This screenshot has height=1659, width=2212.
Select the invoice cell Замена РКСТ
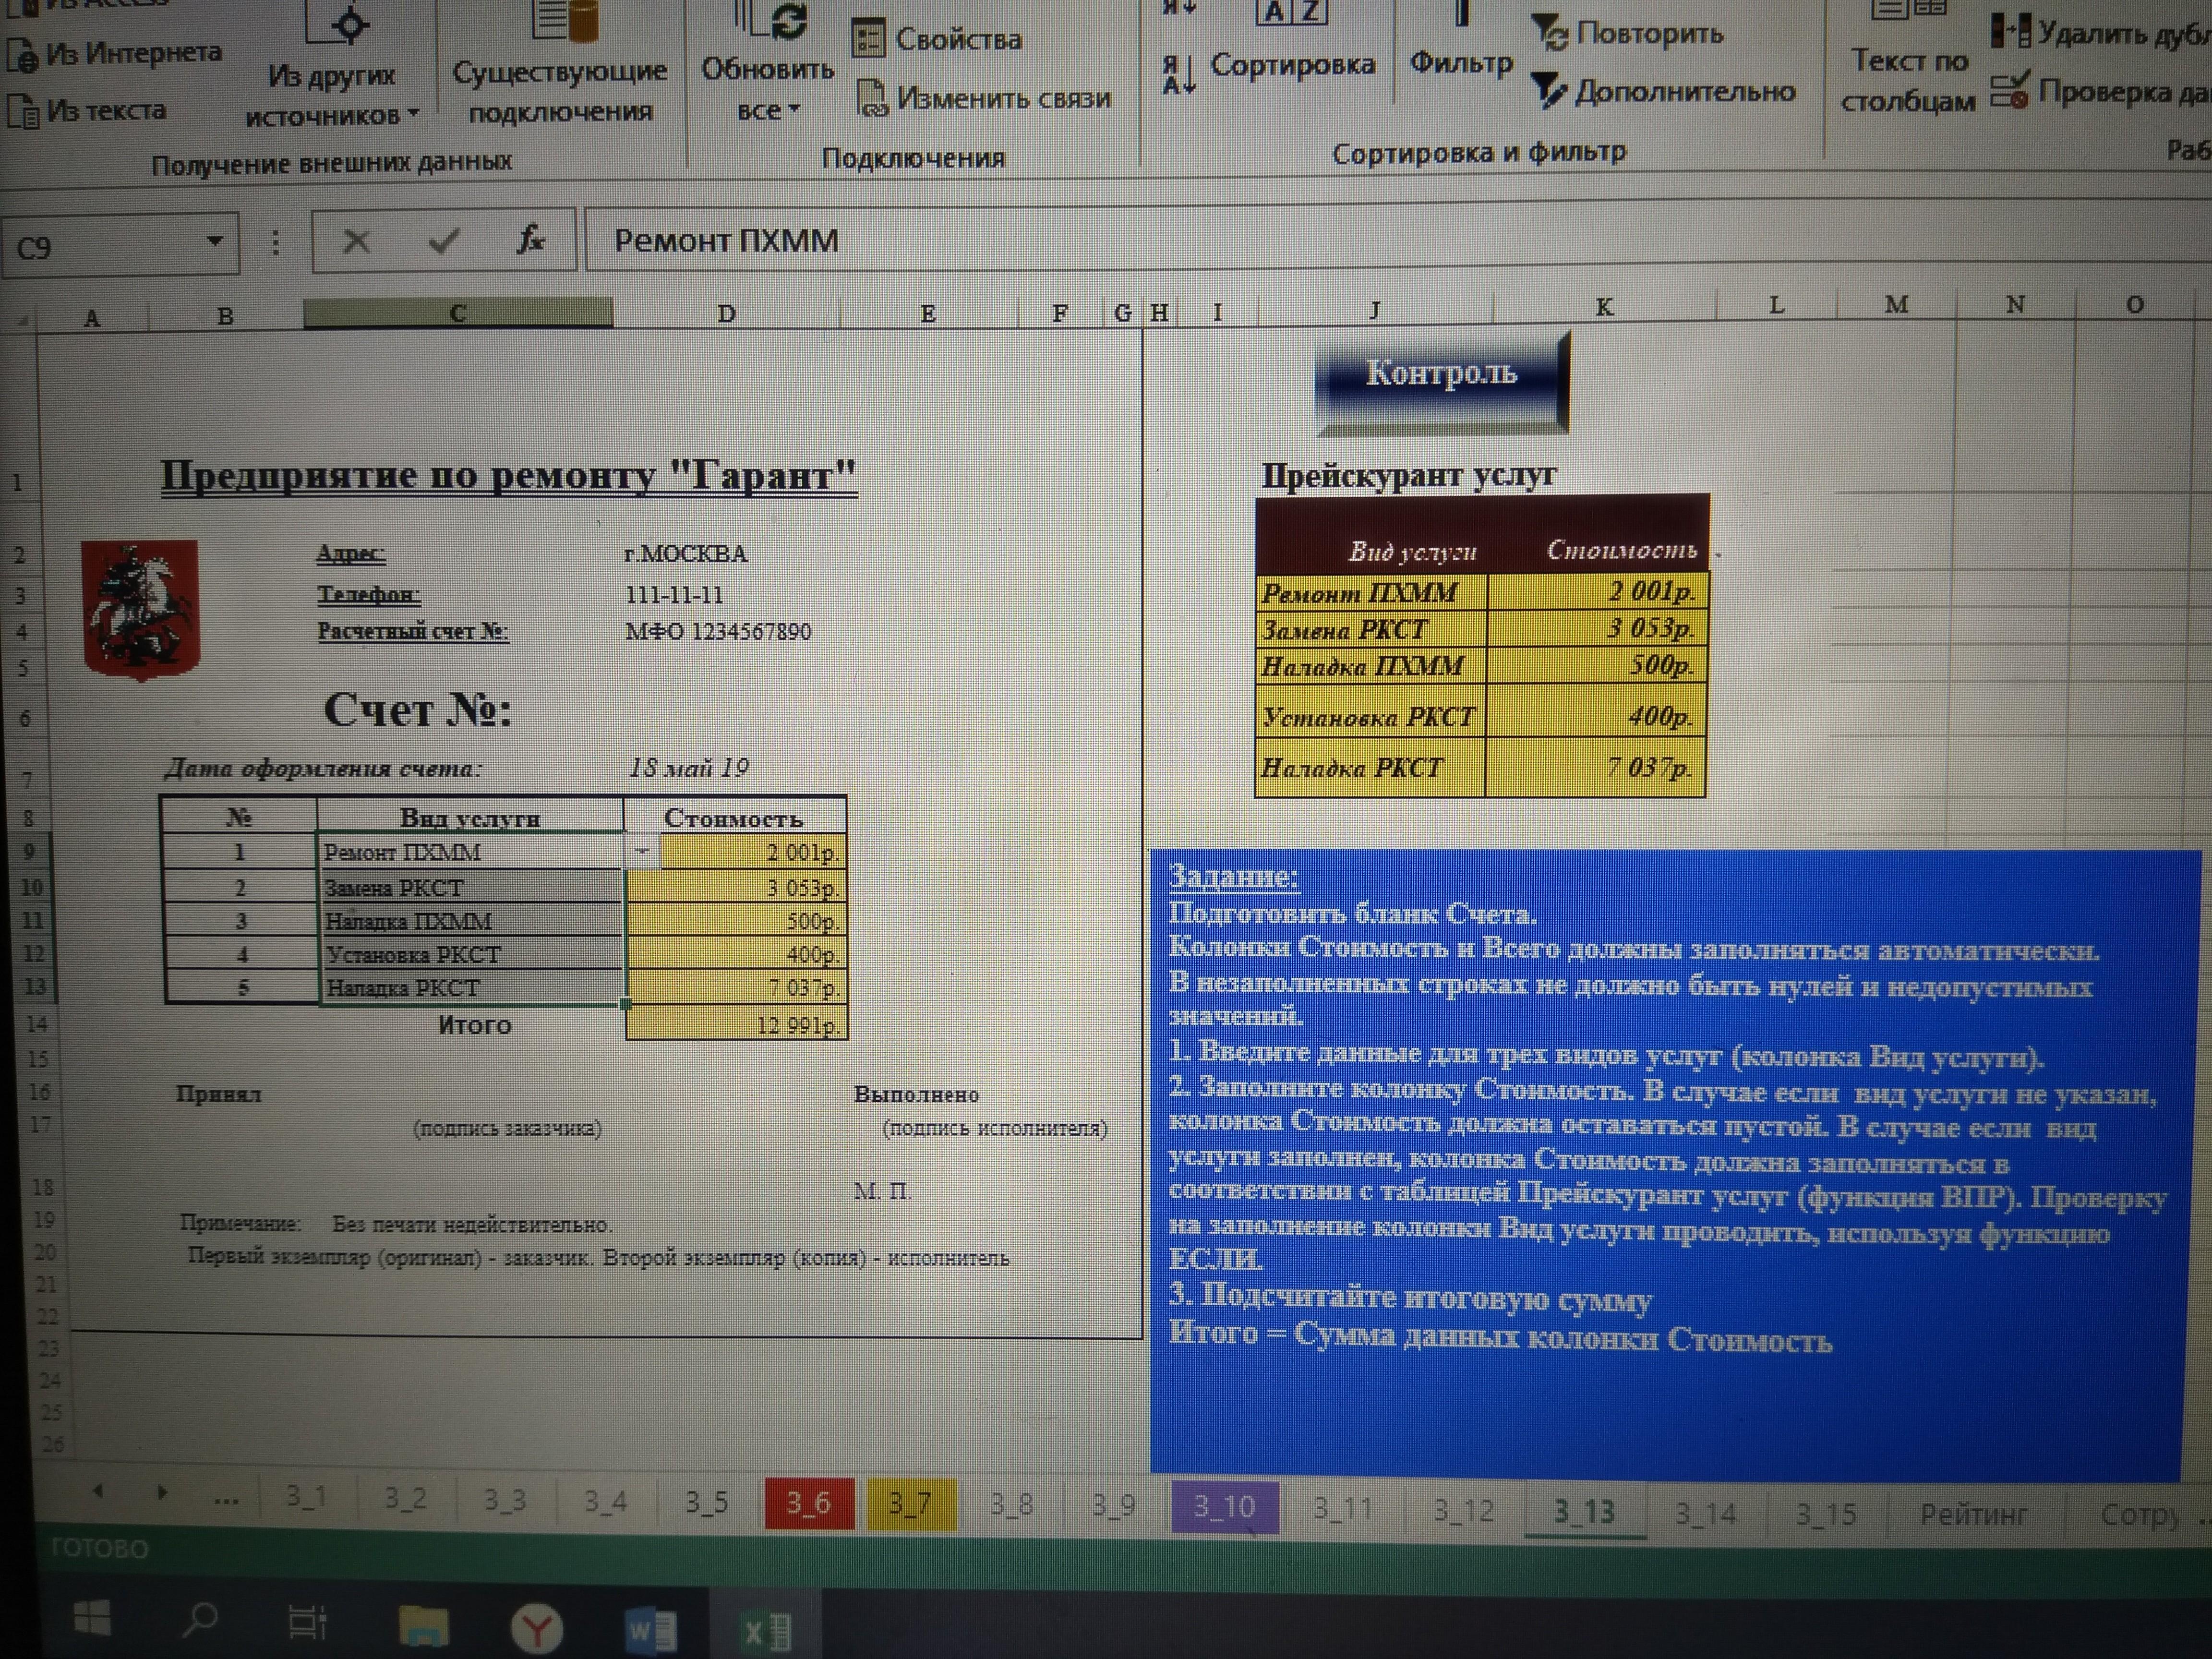[x=470, y=888]
